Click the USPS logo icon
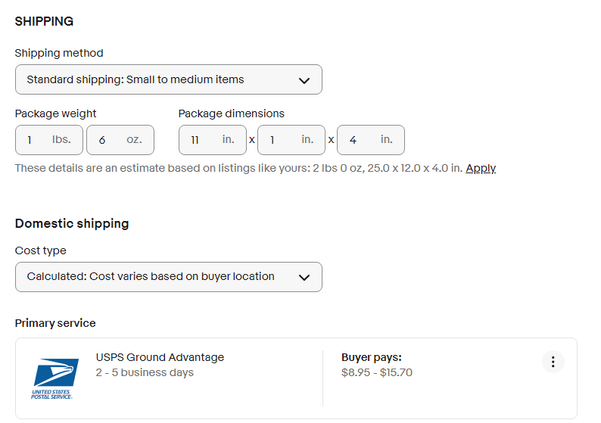The width and height of the screenshot is (601, 423). pos(56,378)
